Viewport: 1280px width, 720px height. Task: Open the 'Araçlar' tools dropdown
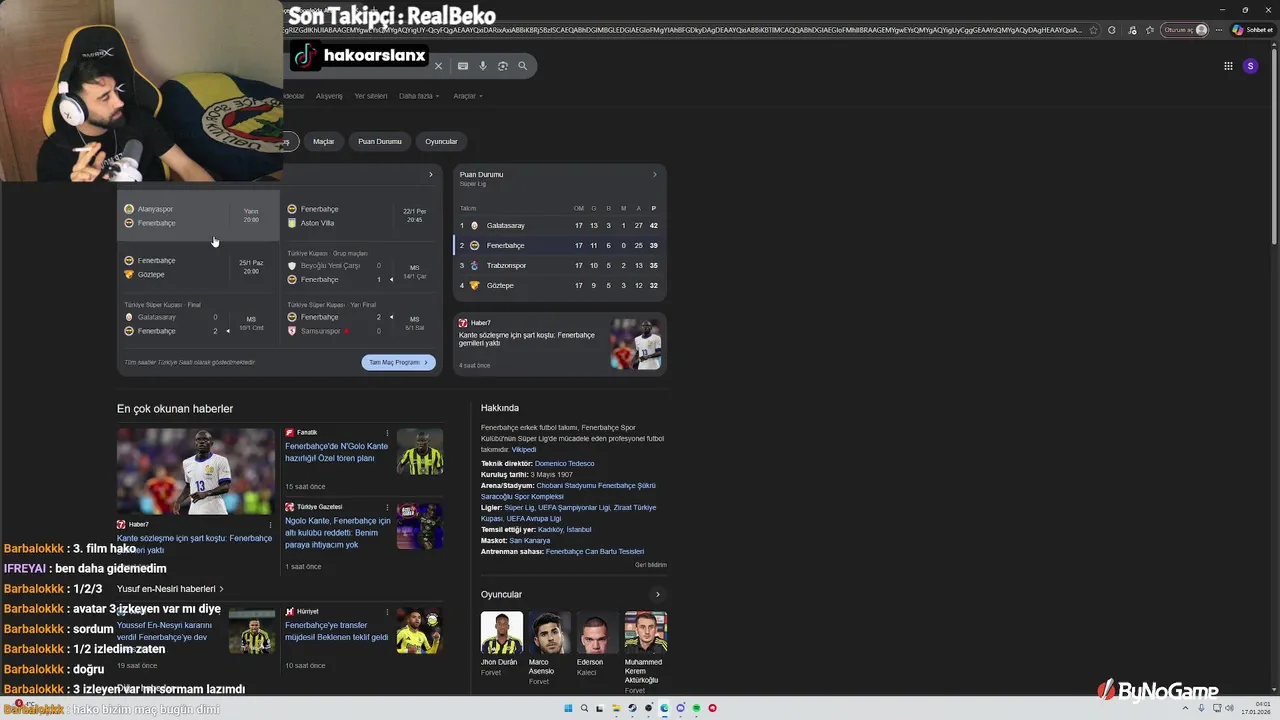[x=468, y=96]
